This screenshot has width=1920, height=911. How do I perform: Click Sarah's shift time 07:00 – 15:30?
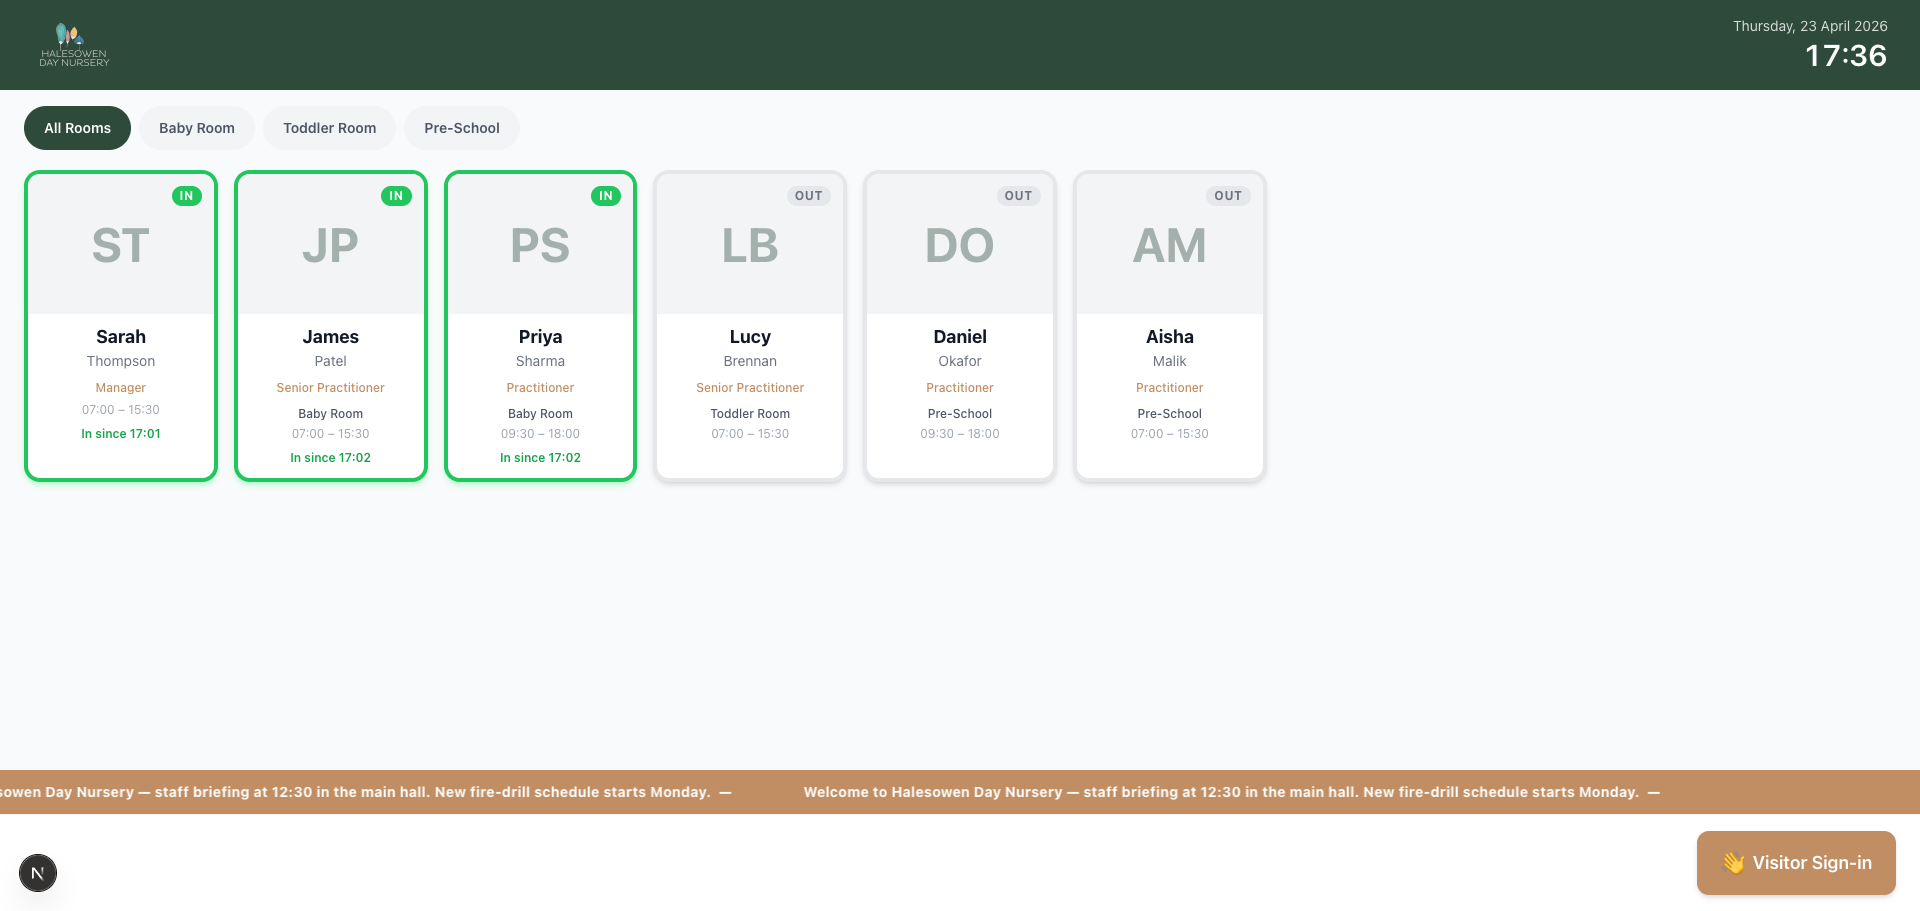click(121, 410)
